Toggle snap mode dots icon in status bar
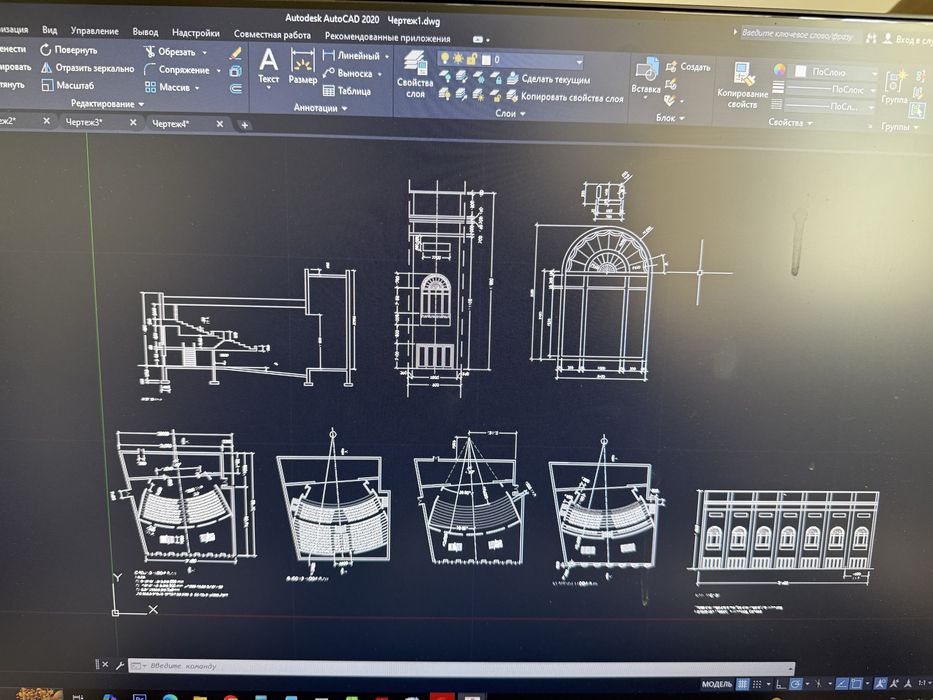 pos(757,685)
